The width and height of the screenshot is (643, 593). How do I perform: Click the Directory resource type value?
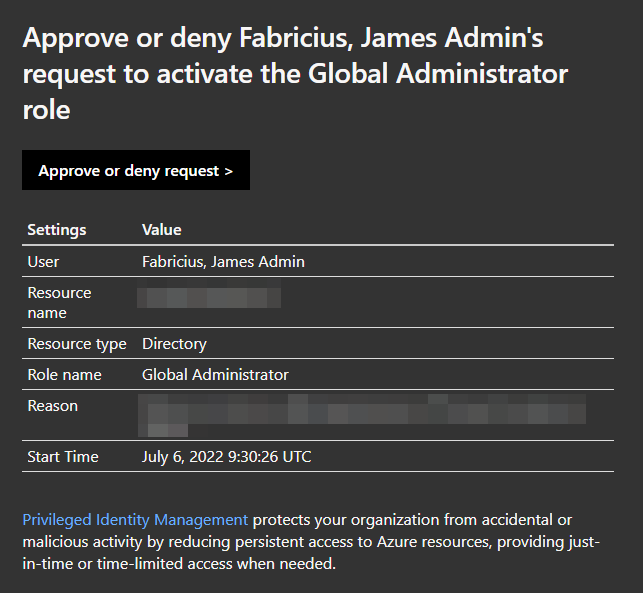tap(174, 344)
